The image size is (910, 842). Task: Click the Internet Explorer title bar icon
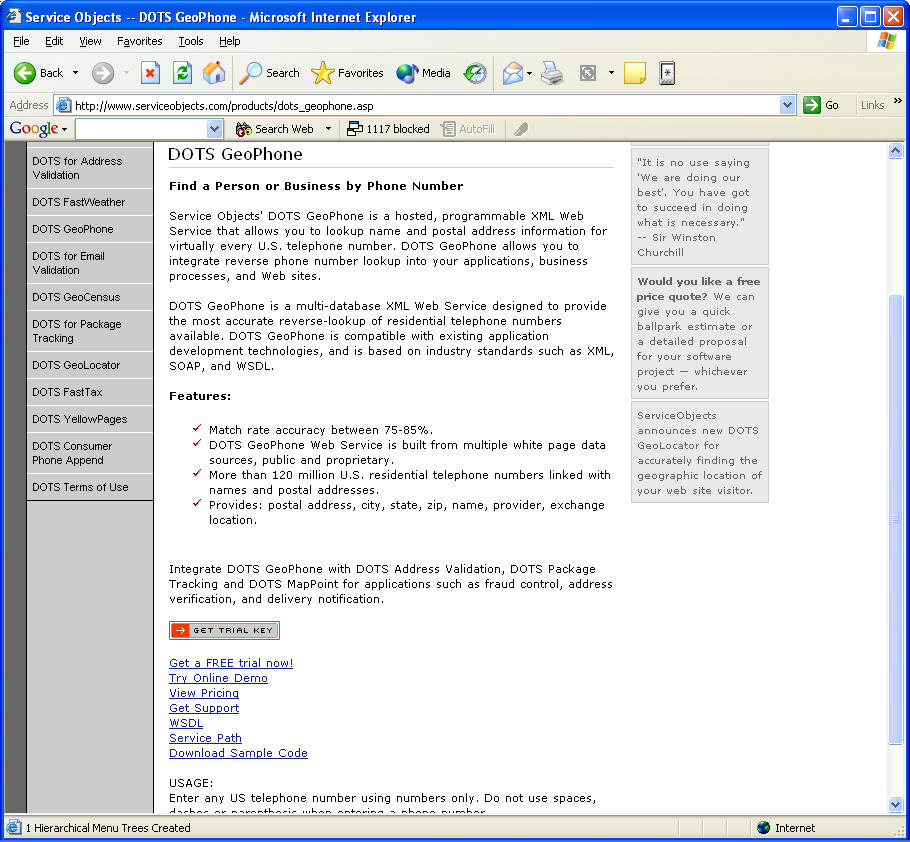coord(13,16)
